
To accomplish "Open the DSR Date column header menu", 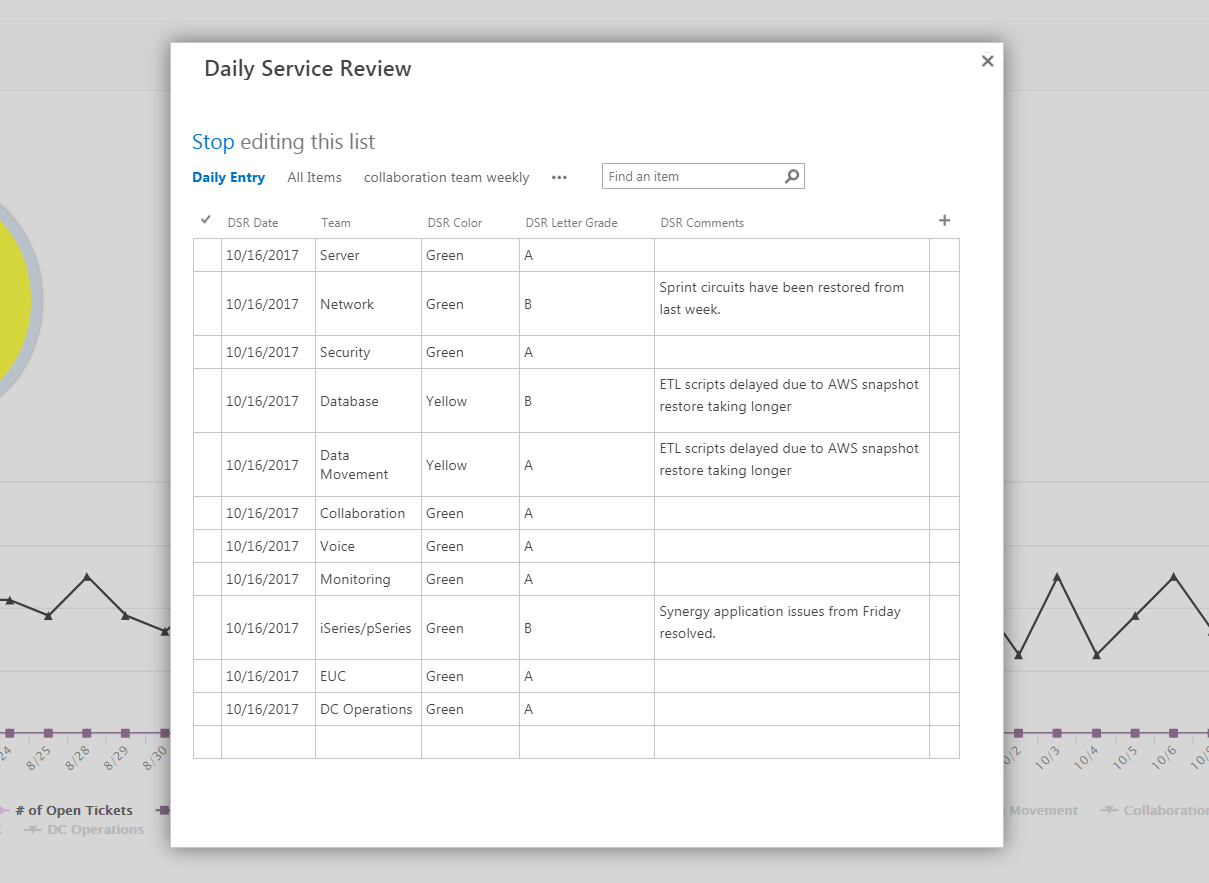I will (253, 222).
